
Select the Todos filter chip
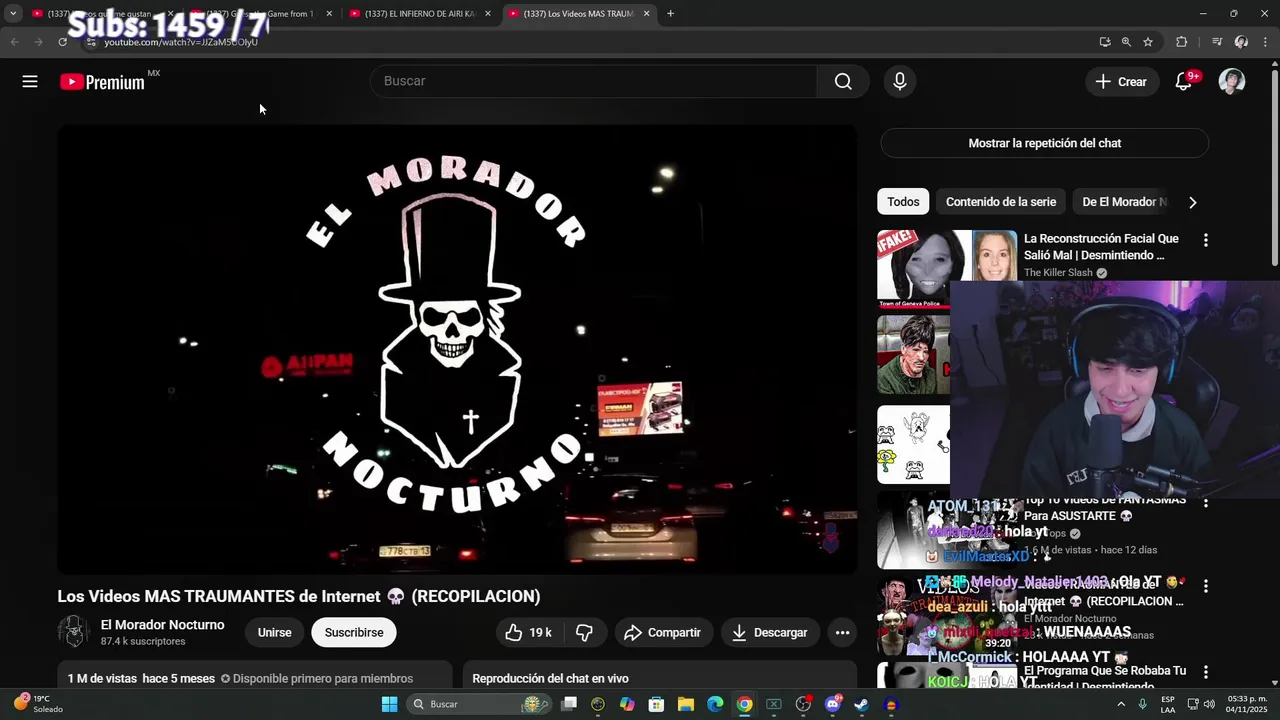903,202
